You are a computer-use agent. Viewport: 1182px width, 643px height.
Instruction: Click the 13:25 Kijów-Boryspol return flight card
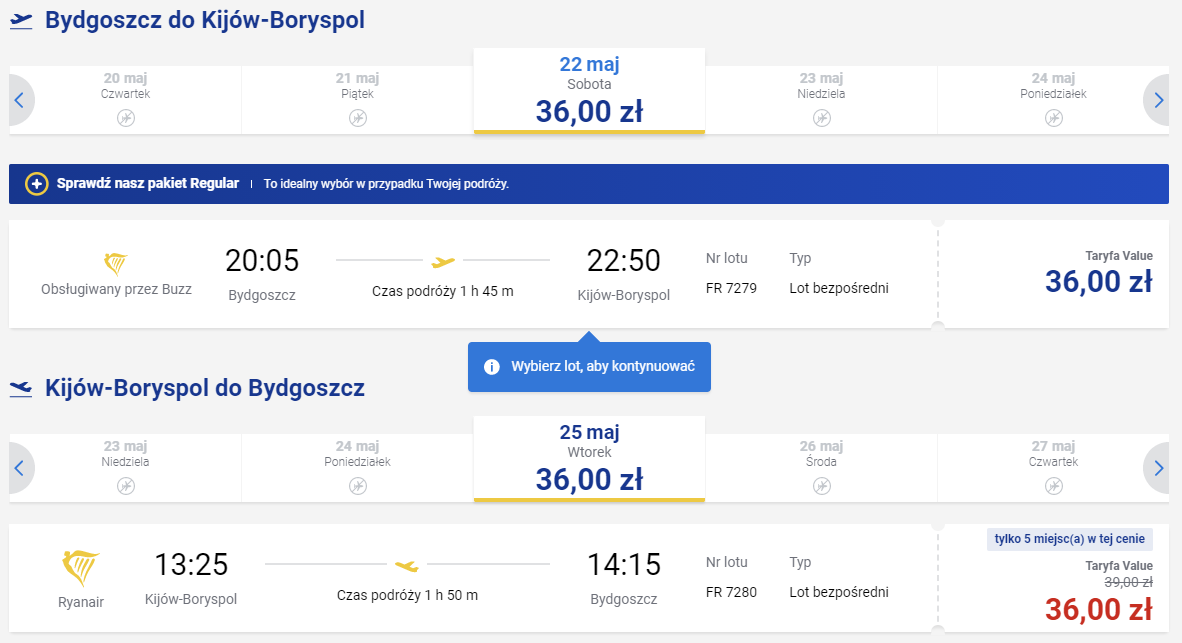pos(473,579)
